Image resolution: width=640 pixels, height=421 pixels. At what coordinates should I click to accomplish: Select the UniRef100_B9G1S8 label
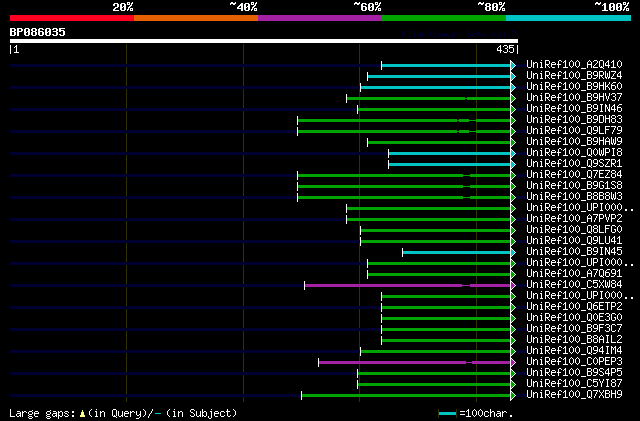(x=574, y=186)
